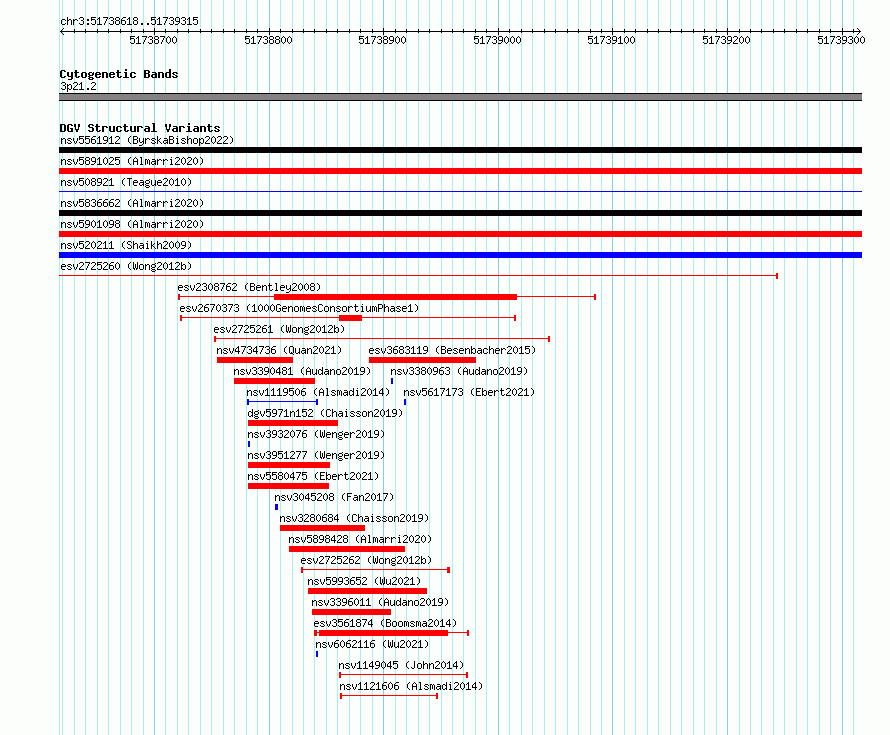Click the red bar under nsv5993652

pyautogui.click(x=367, y=591)
